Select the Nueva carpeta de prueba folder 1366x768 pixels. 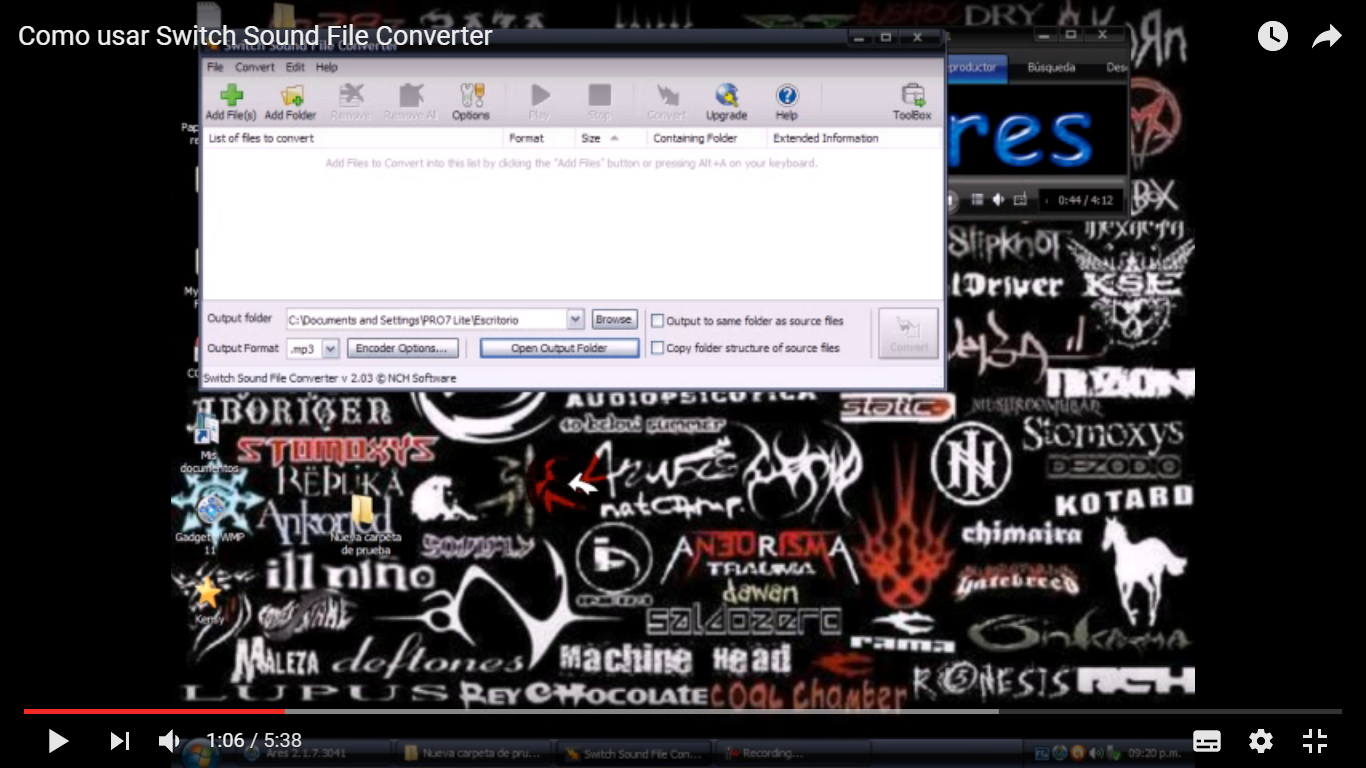[364, 526]
